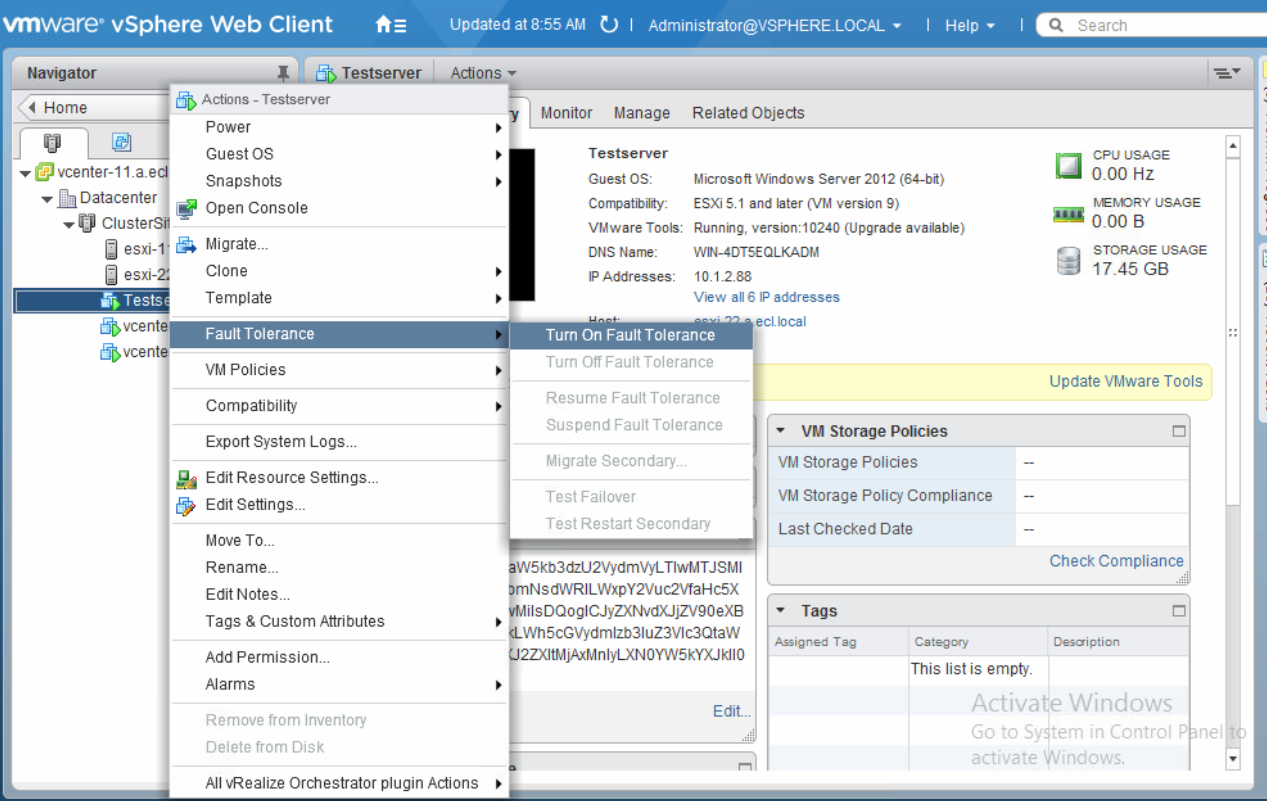
Task: Expand the Power submenu
Action: pyautogui.click(x=340, y=127)
